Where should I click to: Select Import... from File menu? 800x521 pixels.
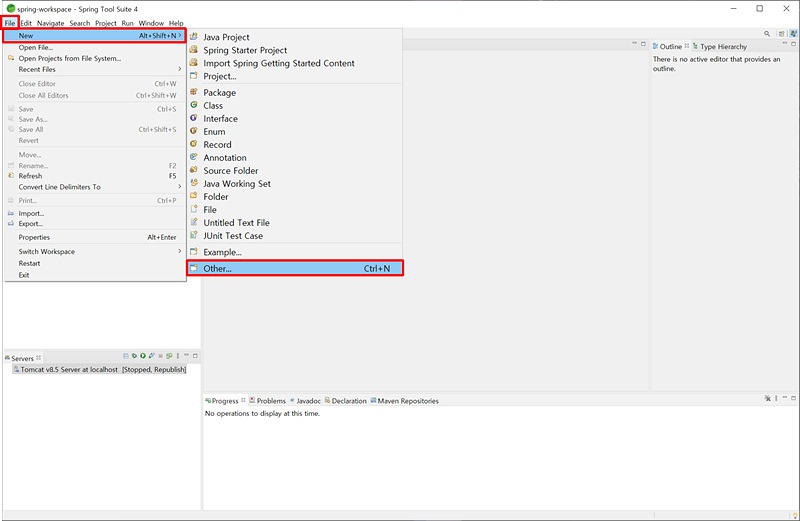95,213
